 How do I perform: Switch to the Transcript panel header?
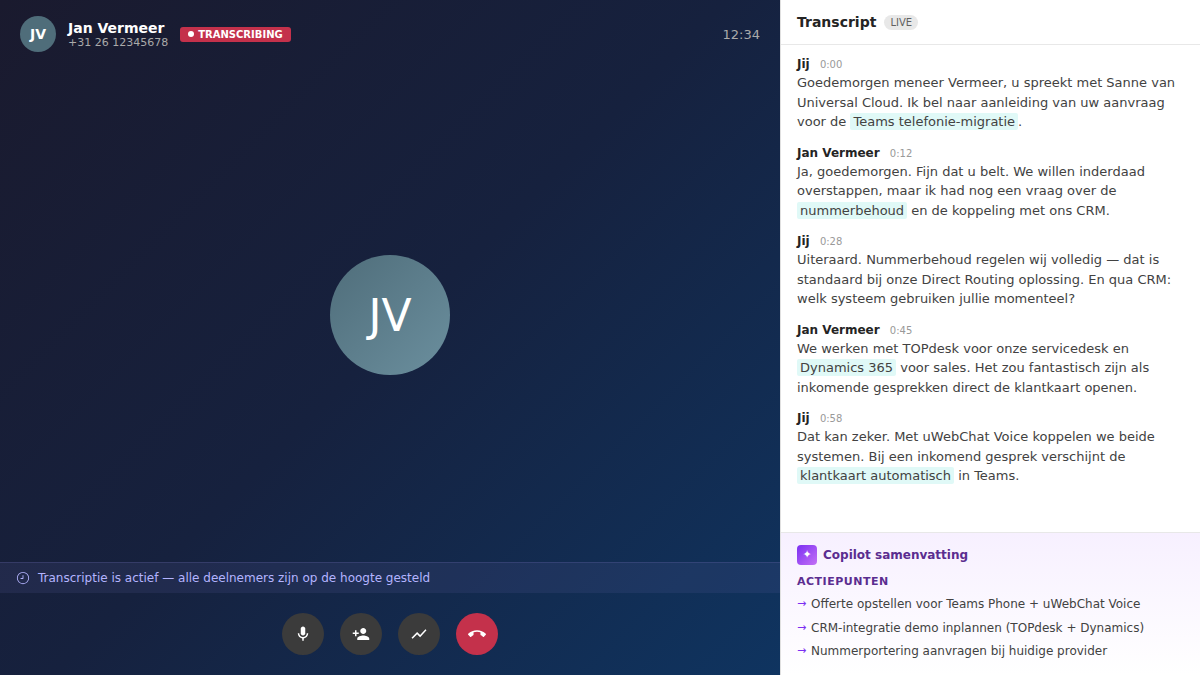(x=837, y=21)
